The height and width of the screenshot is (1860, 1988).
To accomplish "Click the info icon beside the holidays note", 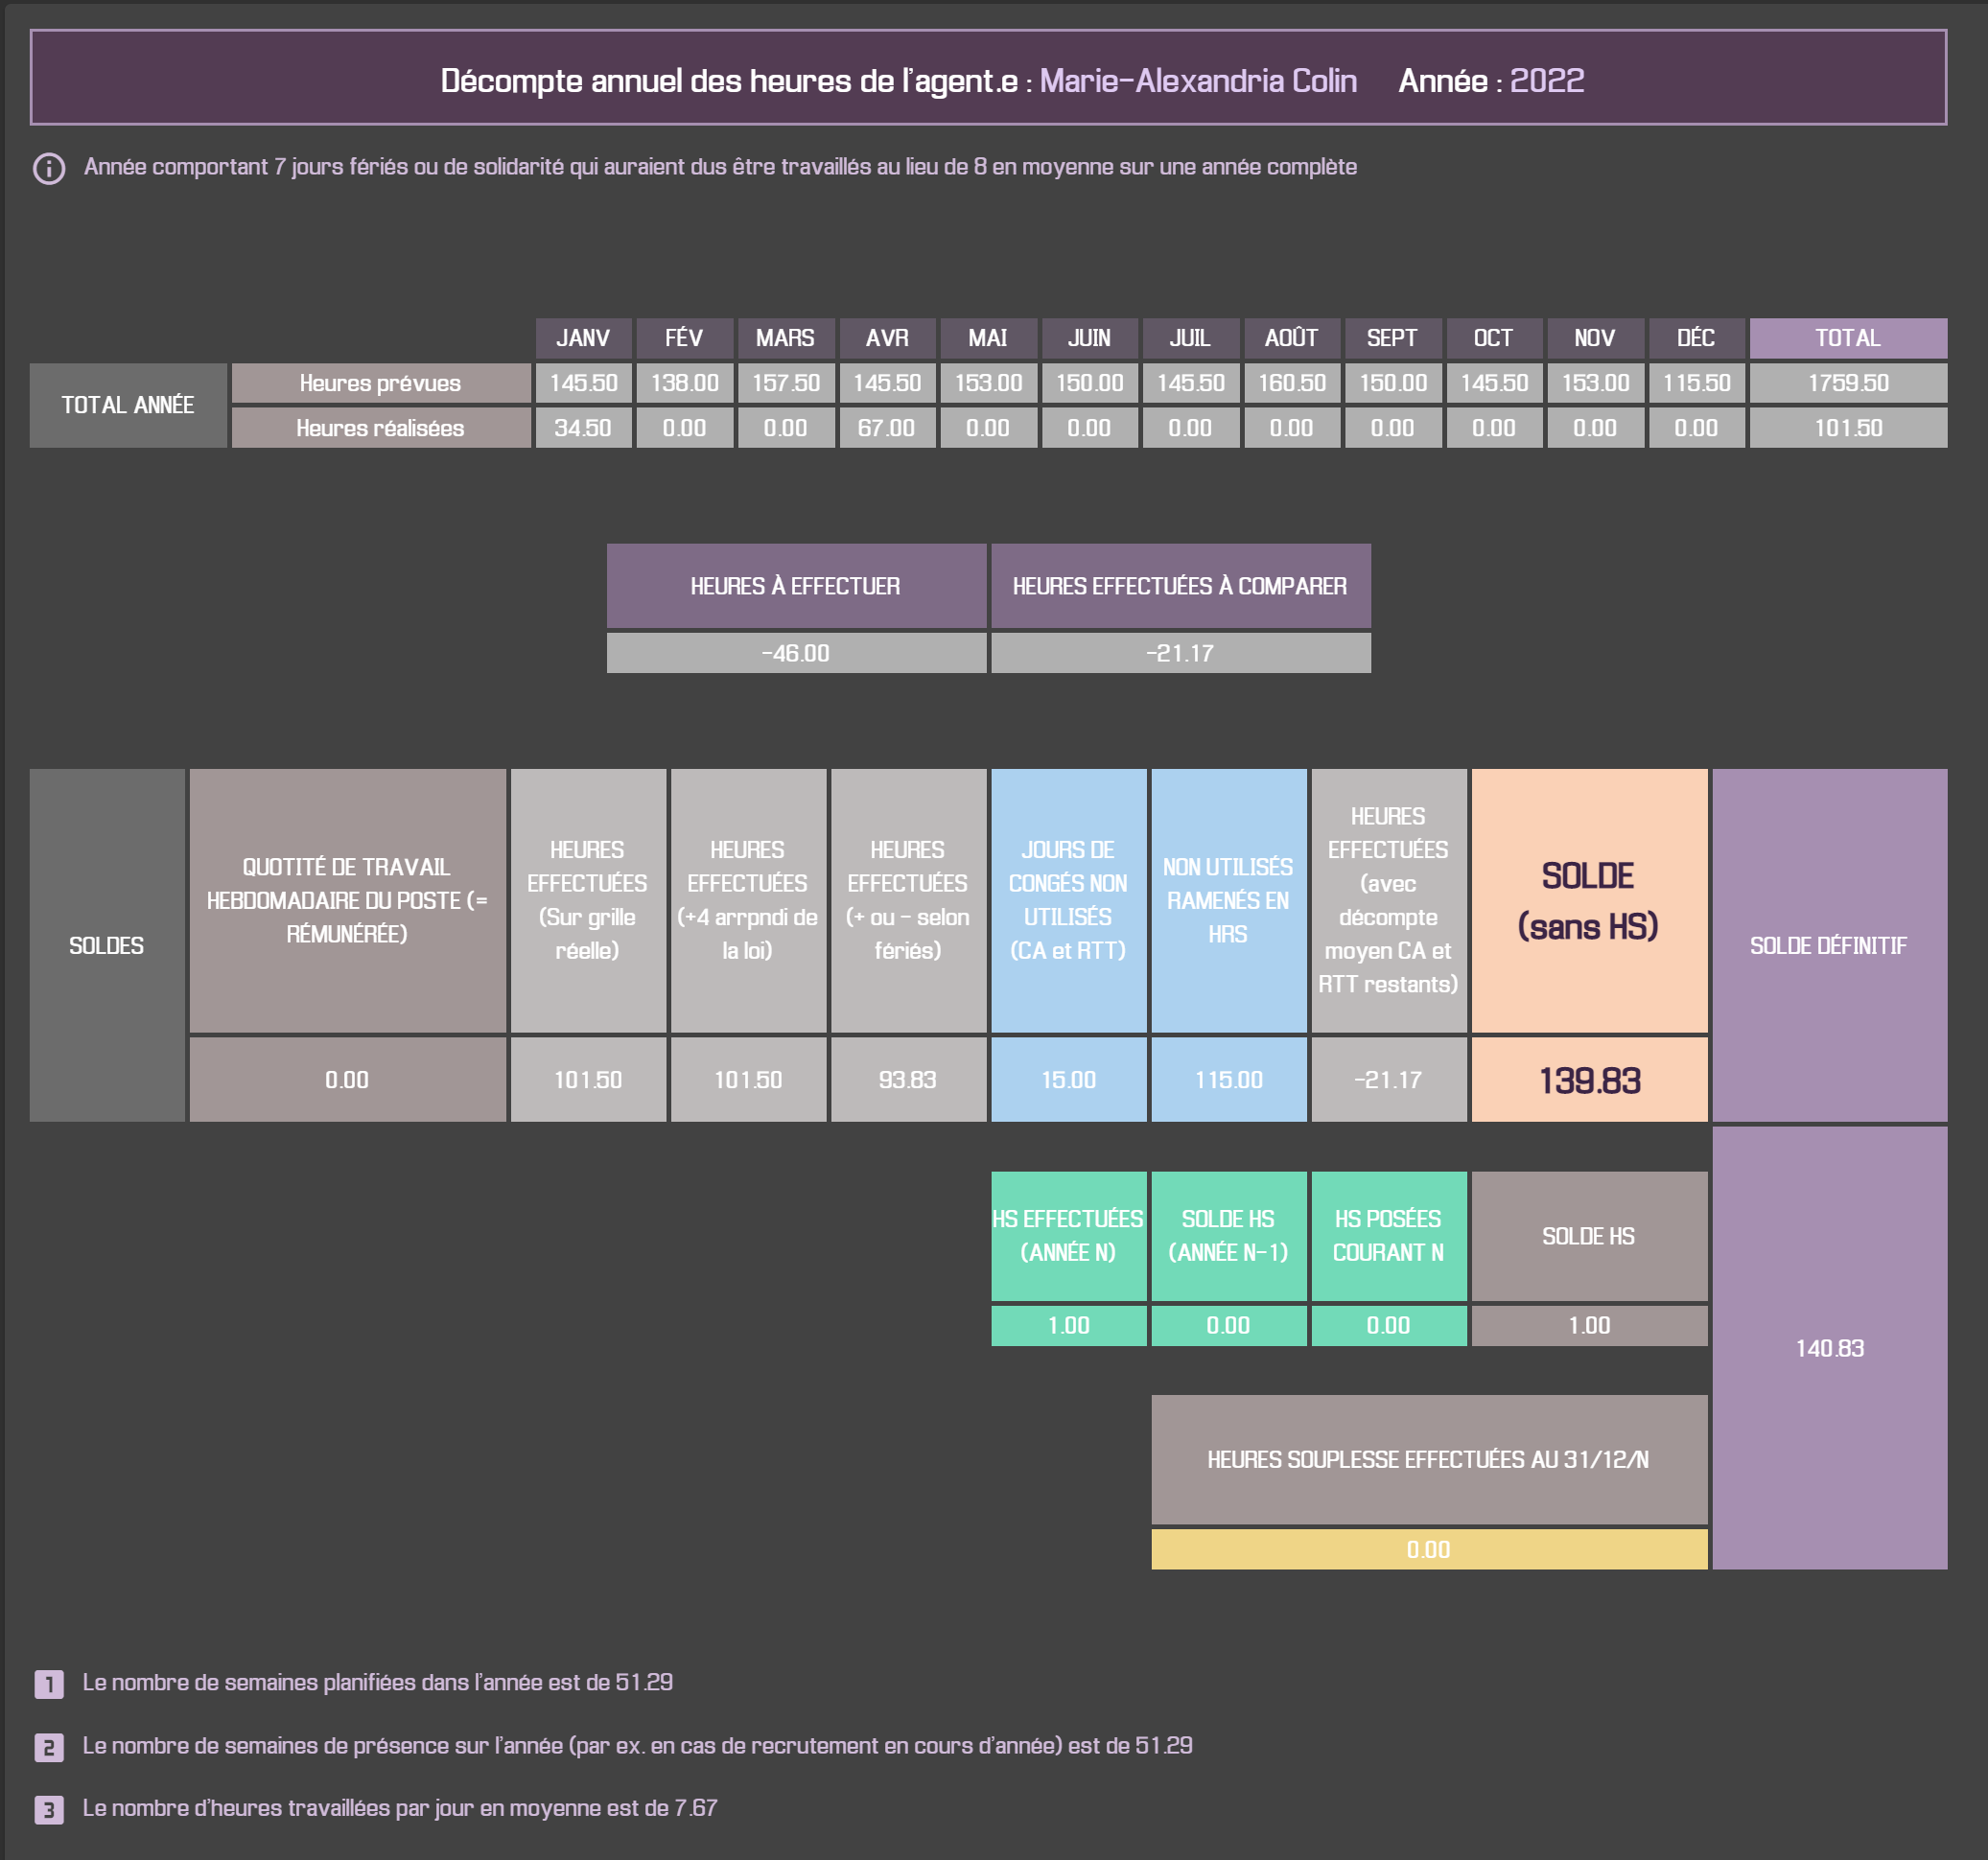I will point(49,168).
